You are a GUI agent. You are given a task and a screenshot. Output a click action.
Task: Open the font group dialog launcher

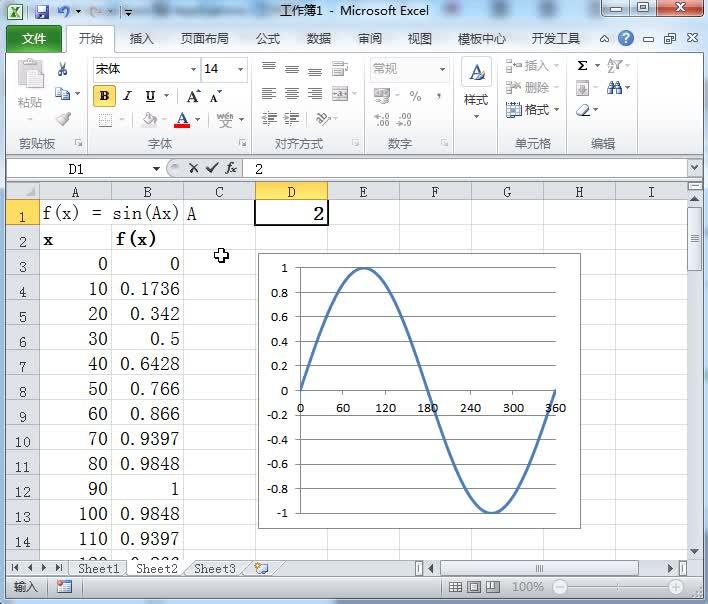coord(242,143)
